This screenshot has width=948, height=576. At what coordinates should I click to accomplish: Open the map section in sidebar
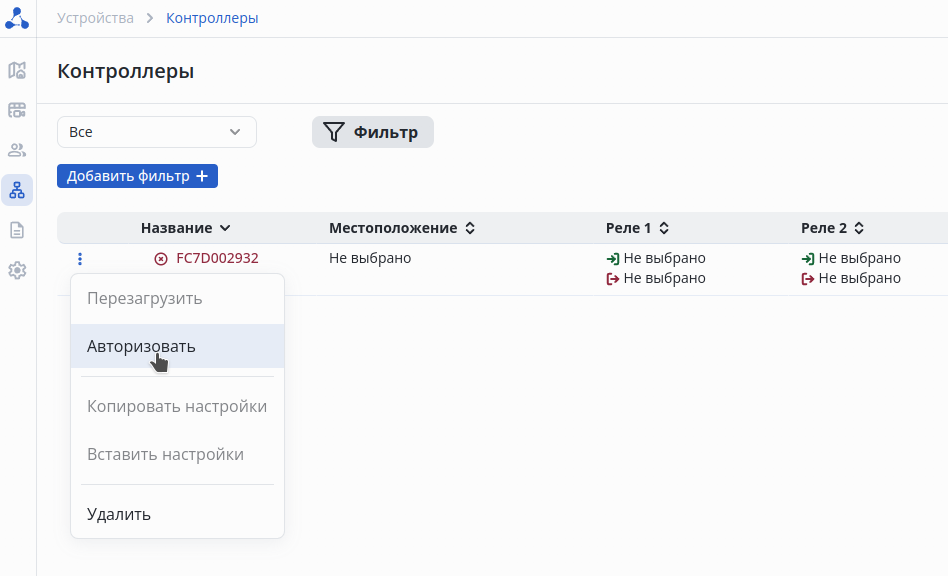(17, 70)
